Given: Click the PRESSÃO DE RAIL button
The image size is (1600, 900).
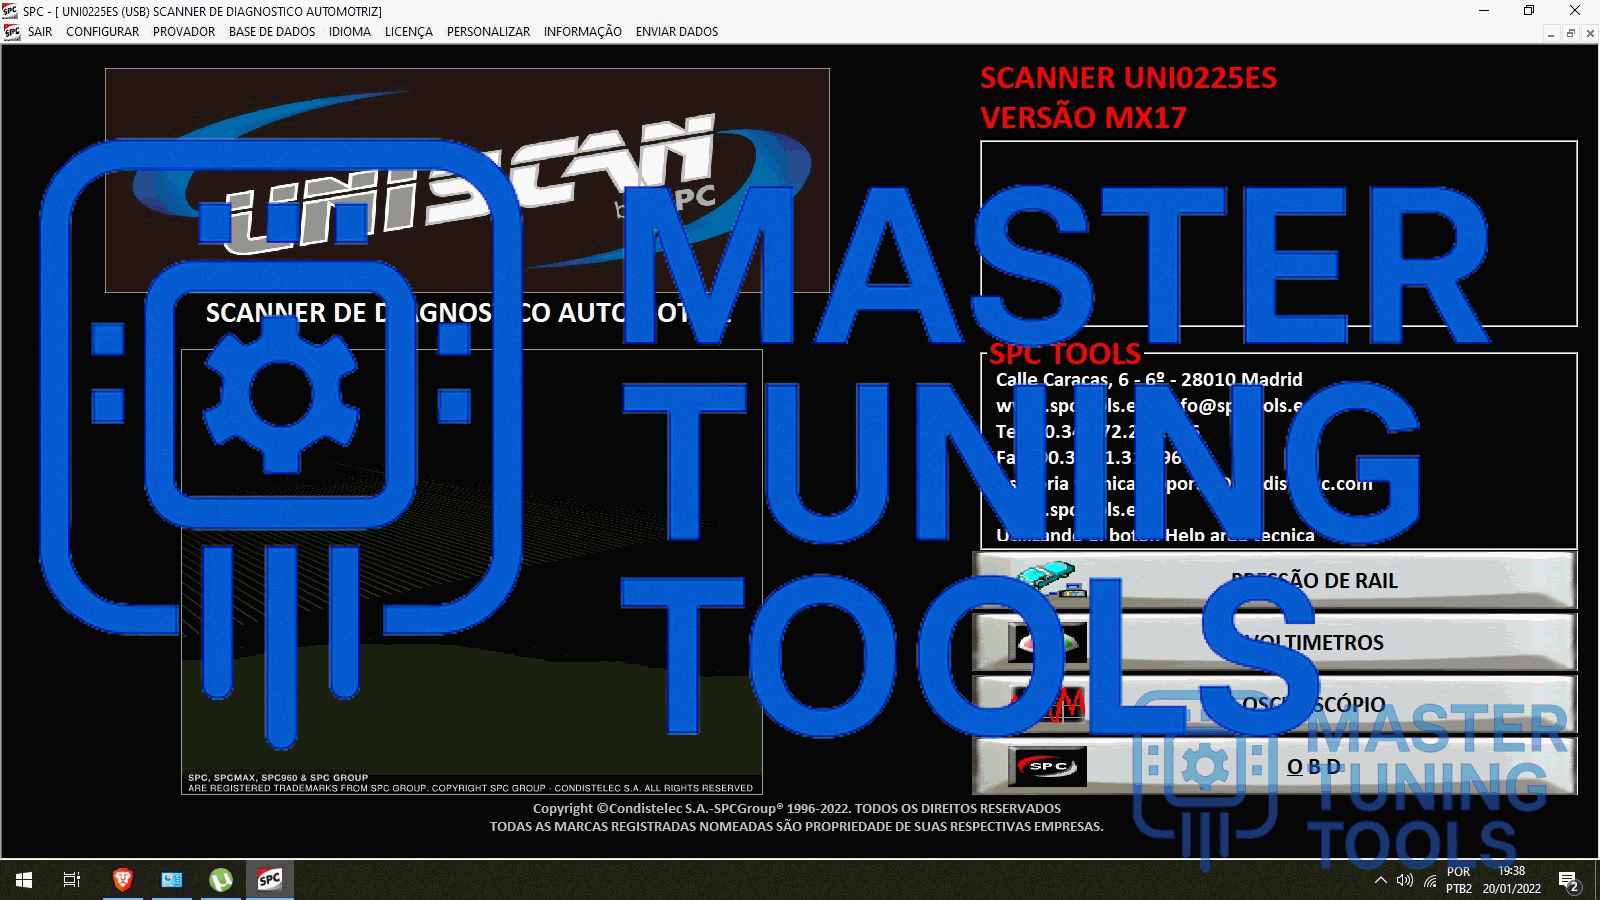Looking at the screenshot, I should coord(1275,581).
